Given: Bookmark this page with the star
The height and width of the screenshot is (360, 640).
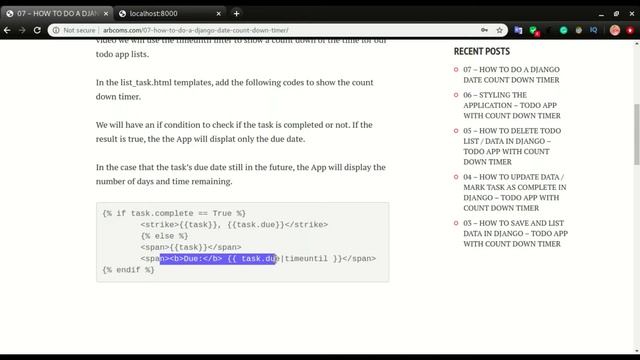Looking at the screenshot, I should click(x=499, y=30).
